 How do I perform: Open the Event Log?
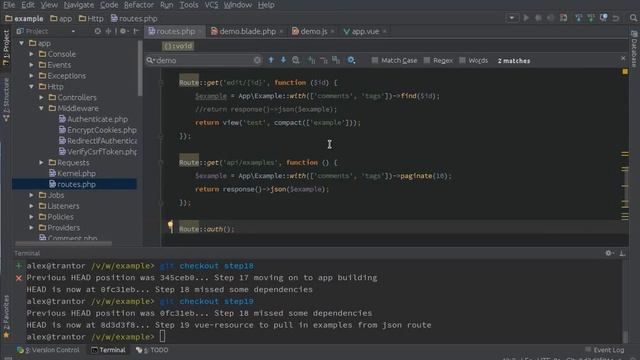[x=604, y=350]
